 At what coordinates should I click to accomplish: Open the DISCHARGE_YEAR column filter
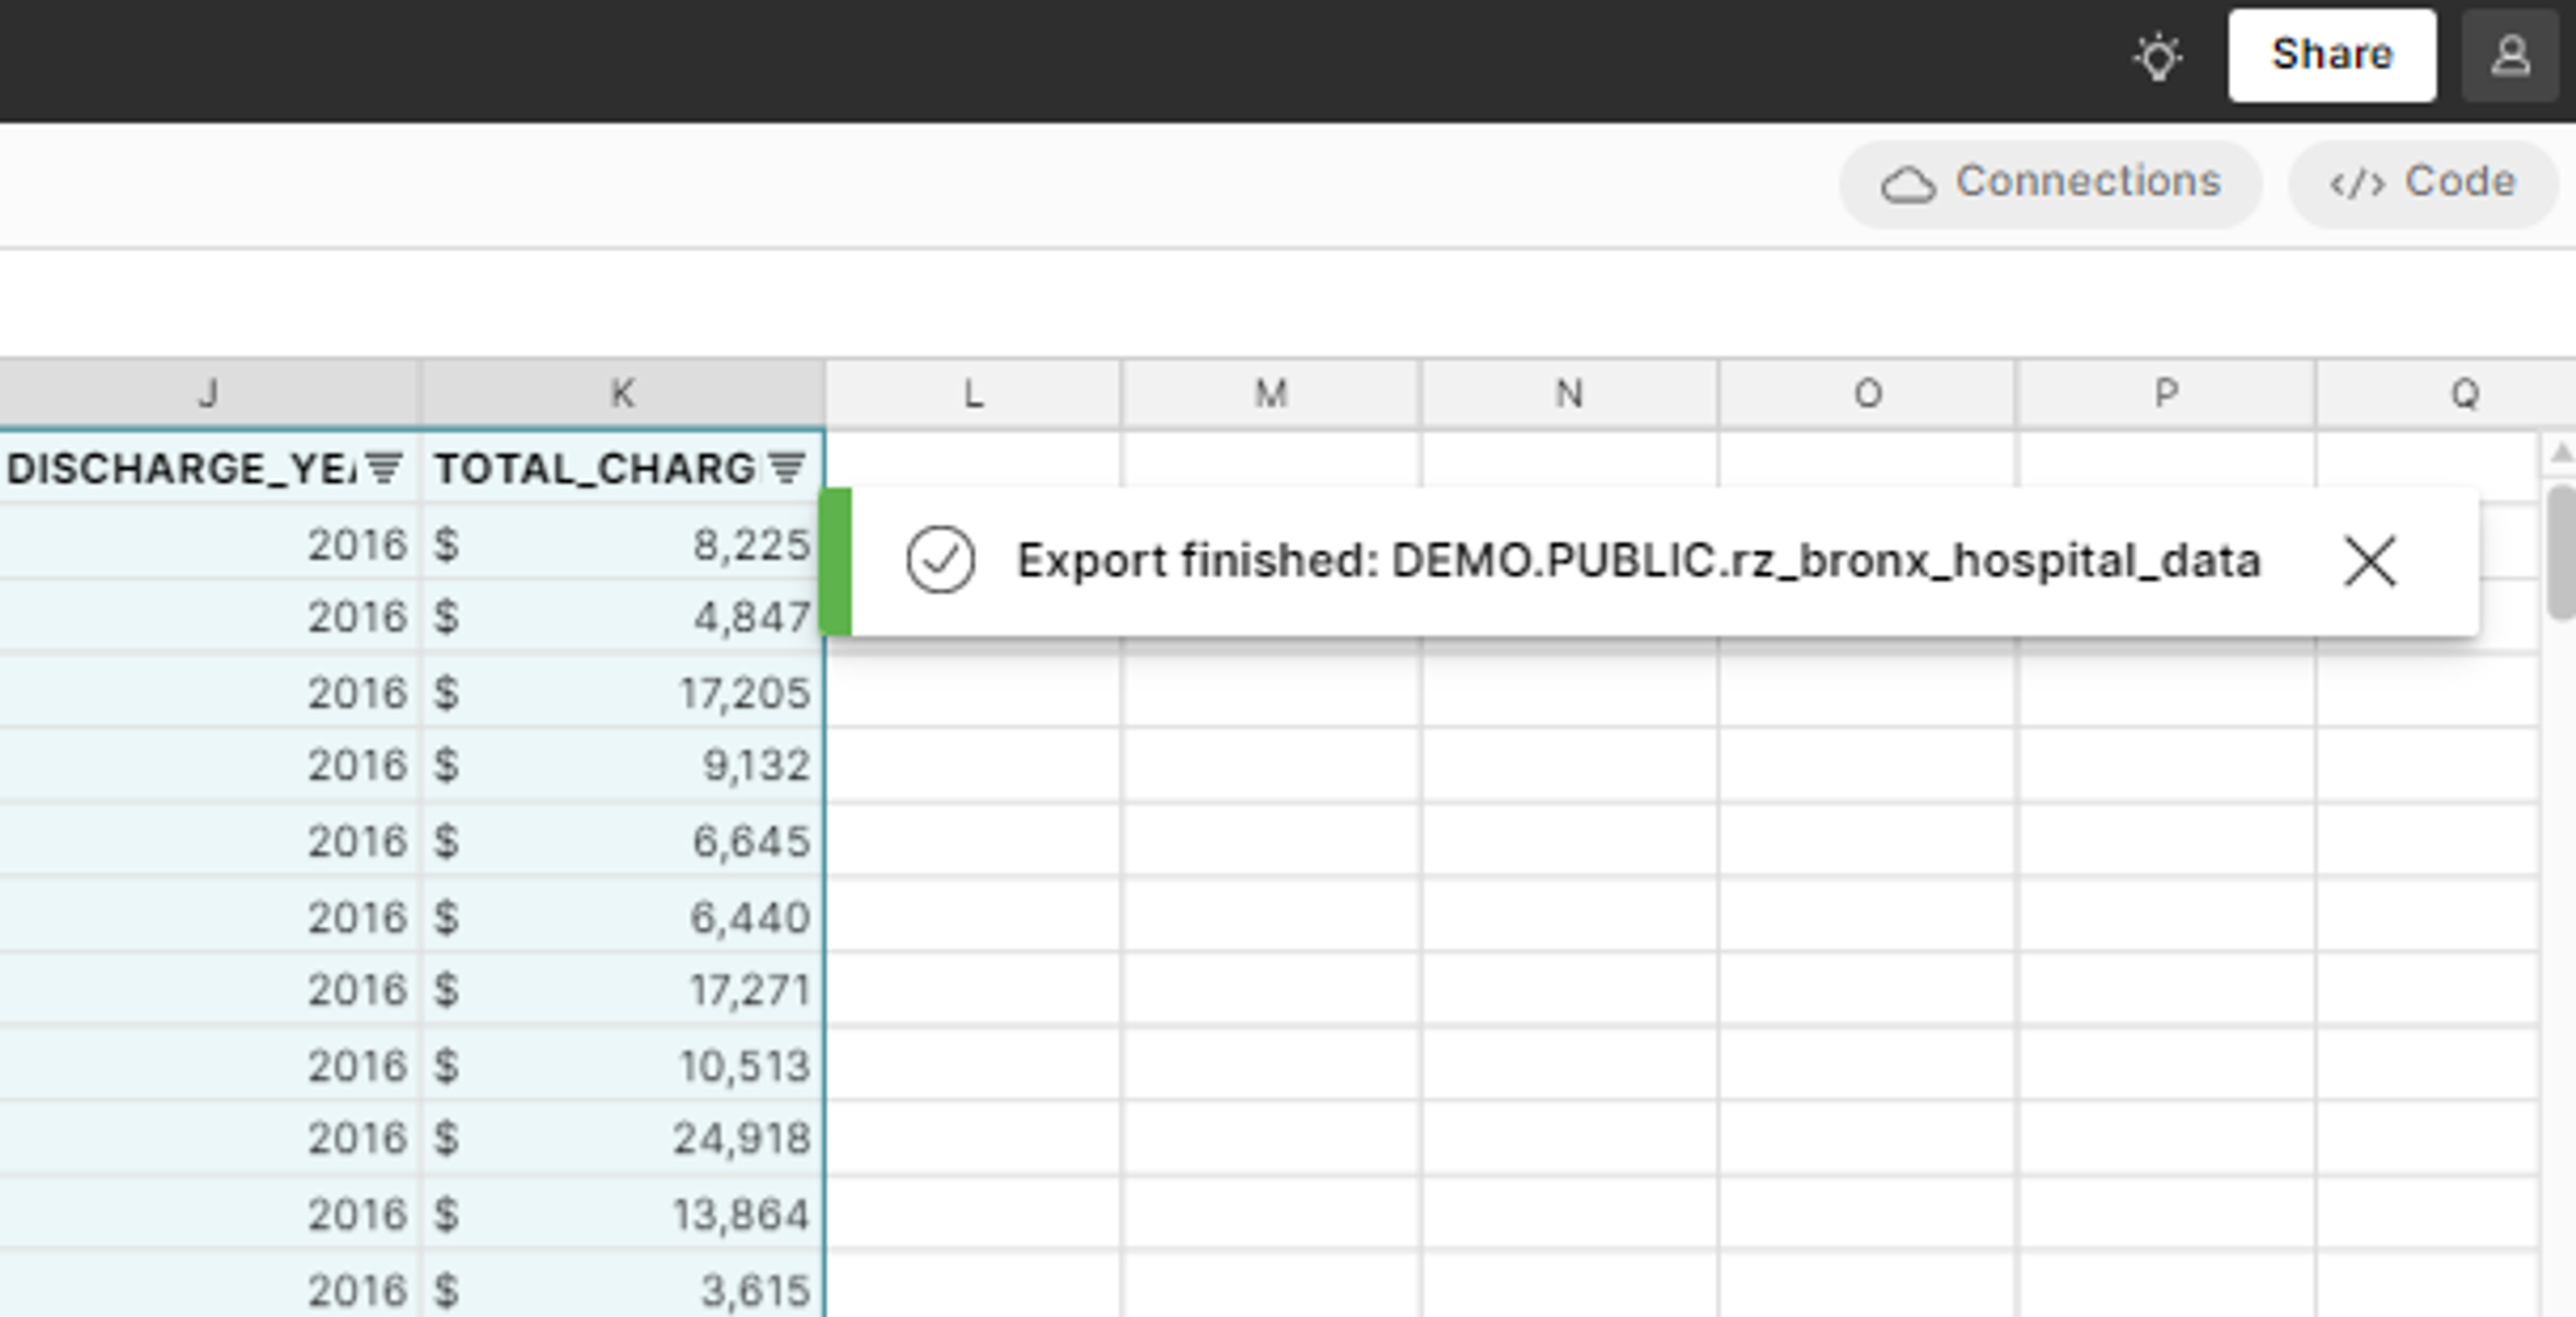(x=384, y=467)
